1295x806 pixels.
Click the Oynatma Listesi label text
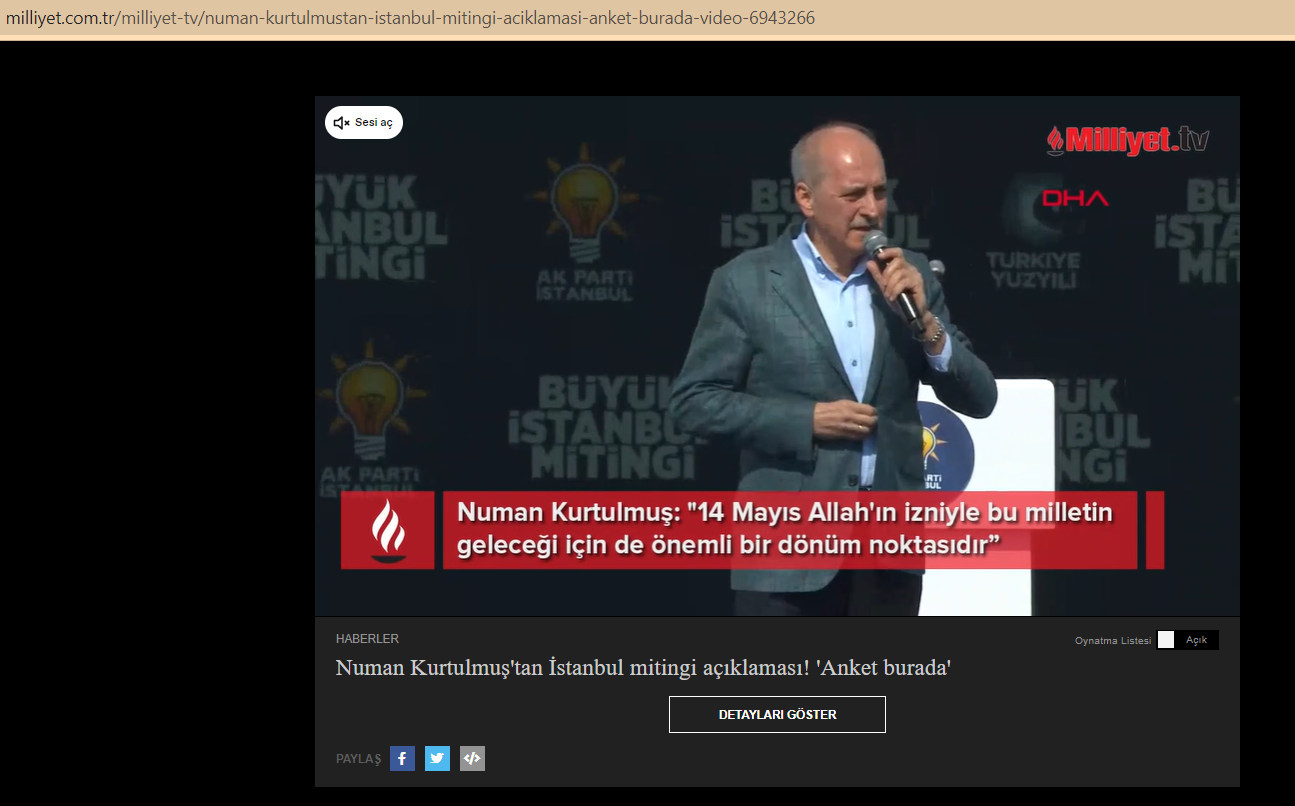[1112, 641]
